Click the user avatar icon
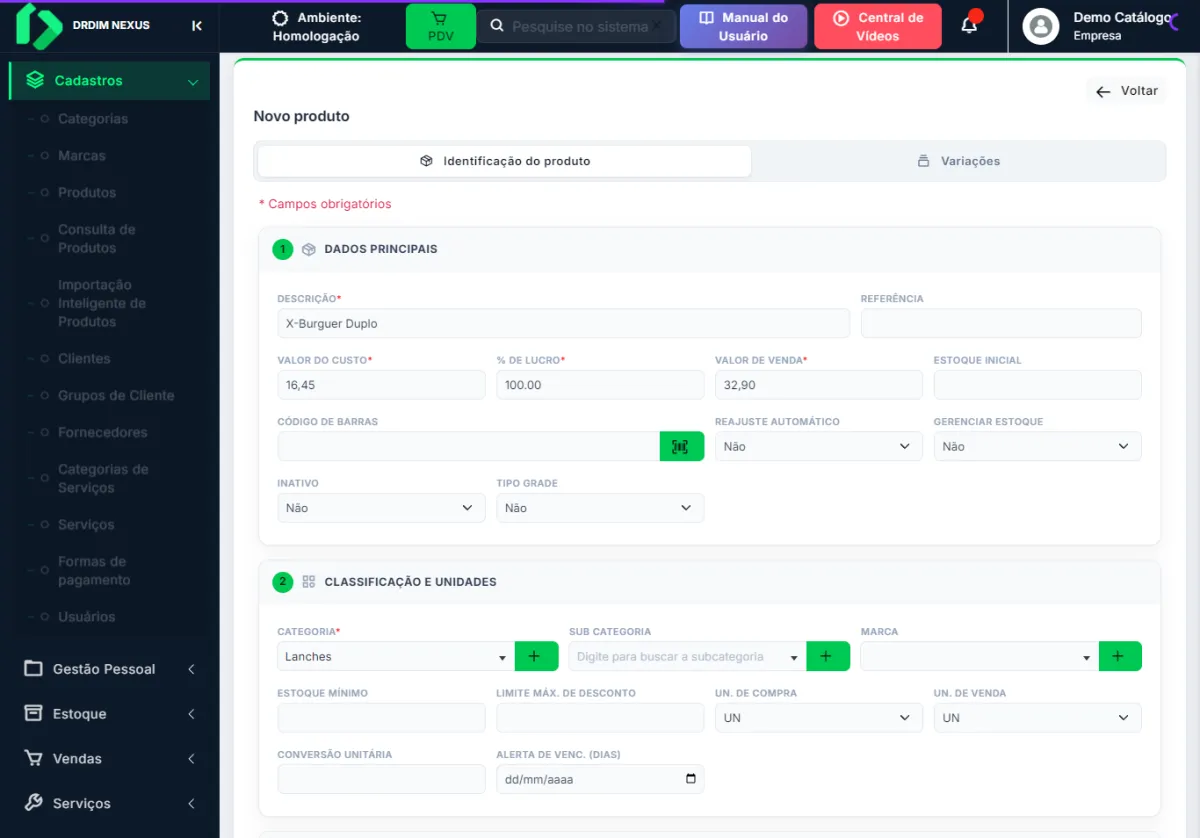This screenshot has height=838, width=1200. (x=1041, y=26)
